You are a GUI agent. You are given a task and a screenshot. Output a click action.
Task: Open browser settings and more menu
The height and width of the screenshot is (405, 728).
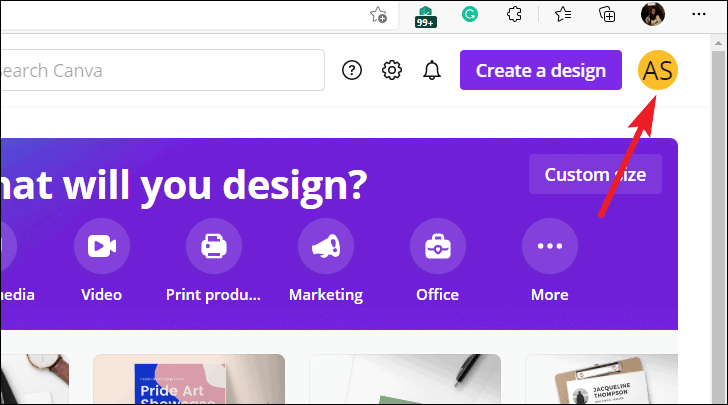tap(699, 14)
